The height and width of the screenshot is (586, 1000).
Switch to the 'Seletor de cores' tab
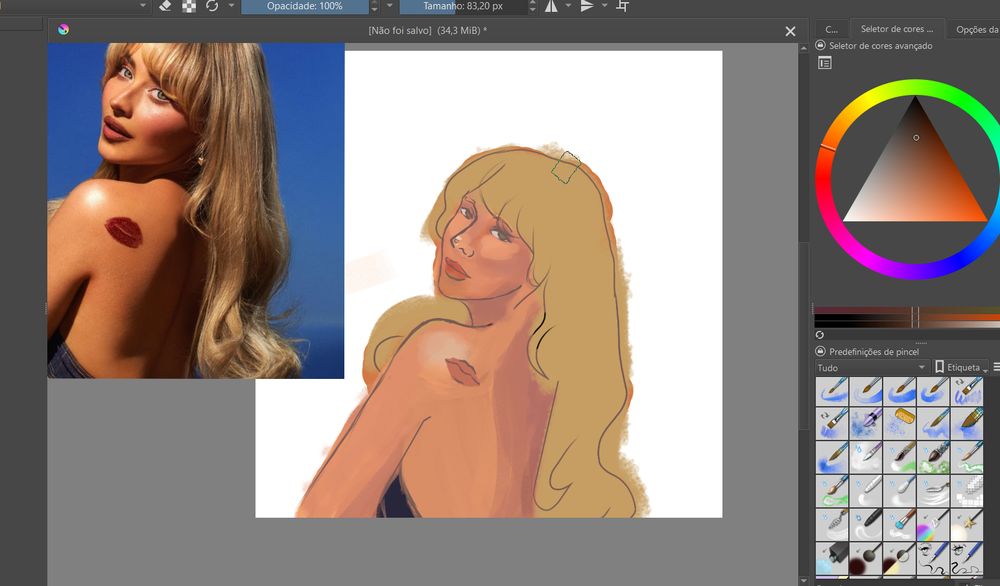click(897, 29)
